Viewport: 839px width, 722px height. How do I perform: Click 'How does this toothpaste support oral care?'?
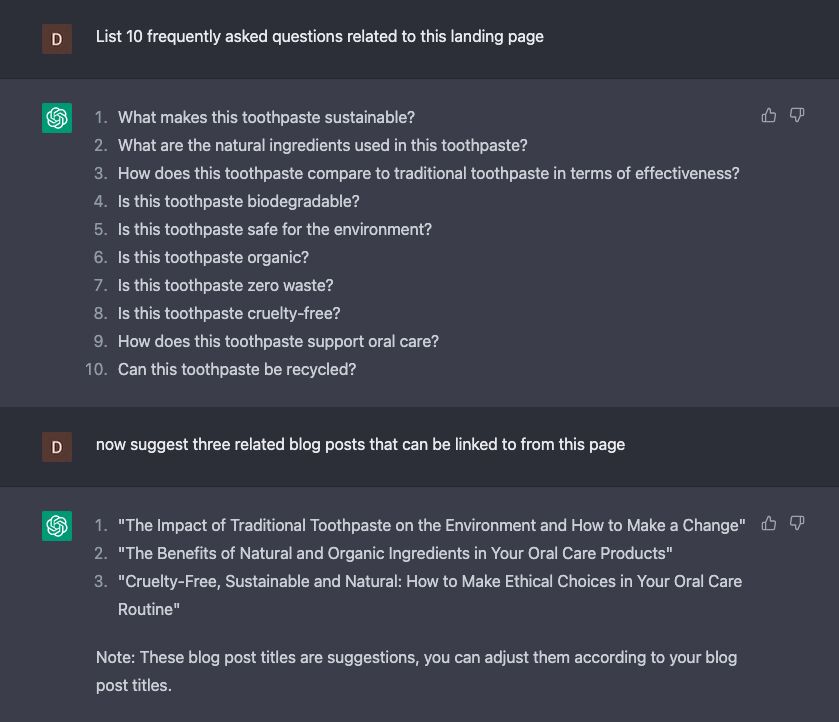278,341
